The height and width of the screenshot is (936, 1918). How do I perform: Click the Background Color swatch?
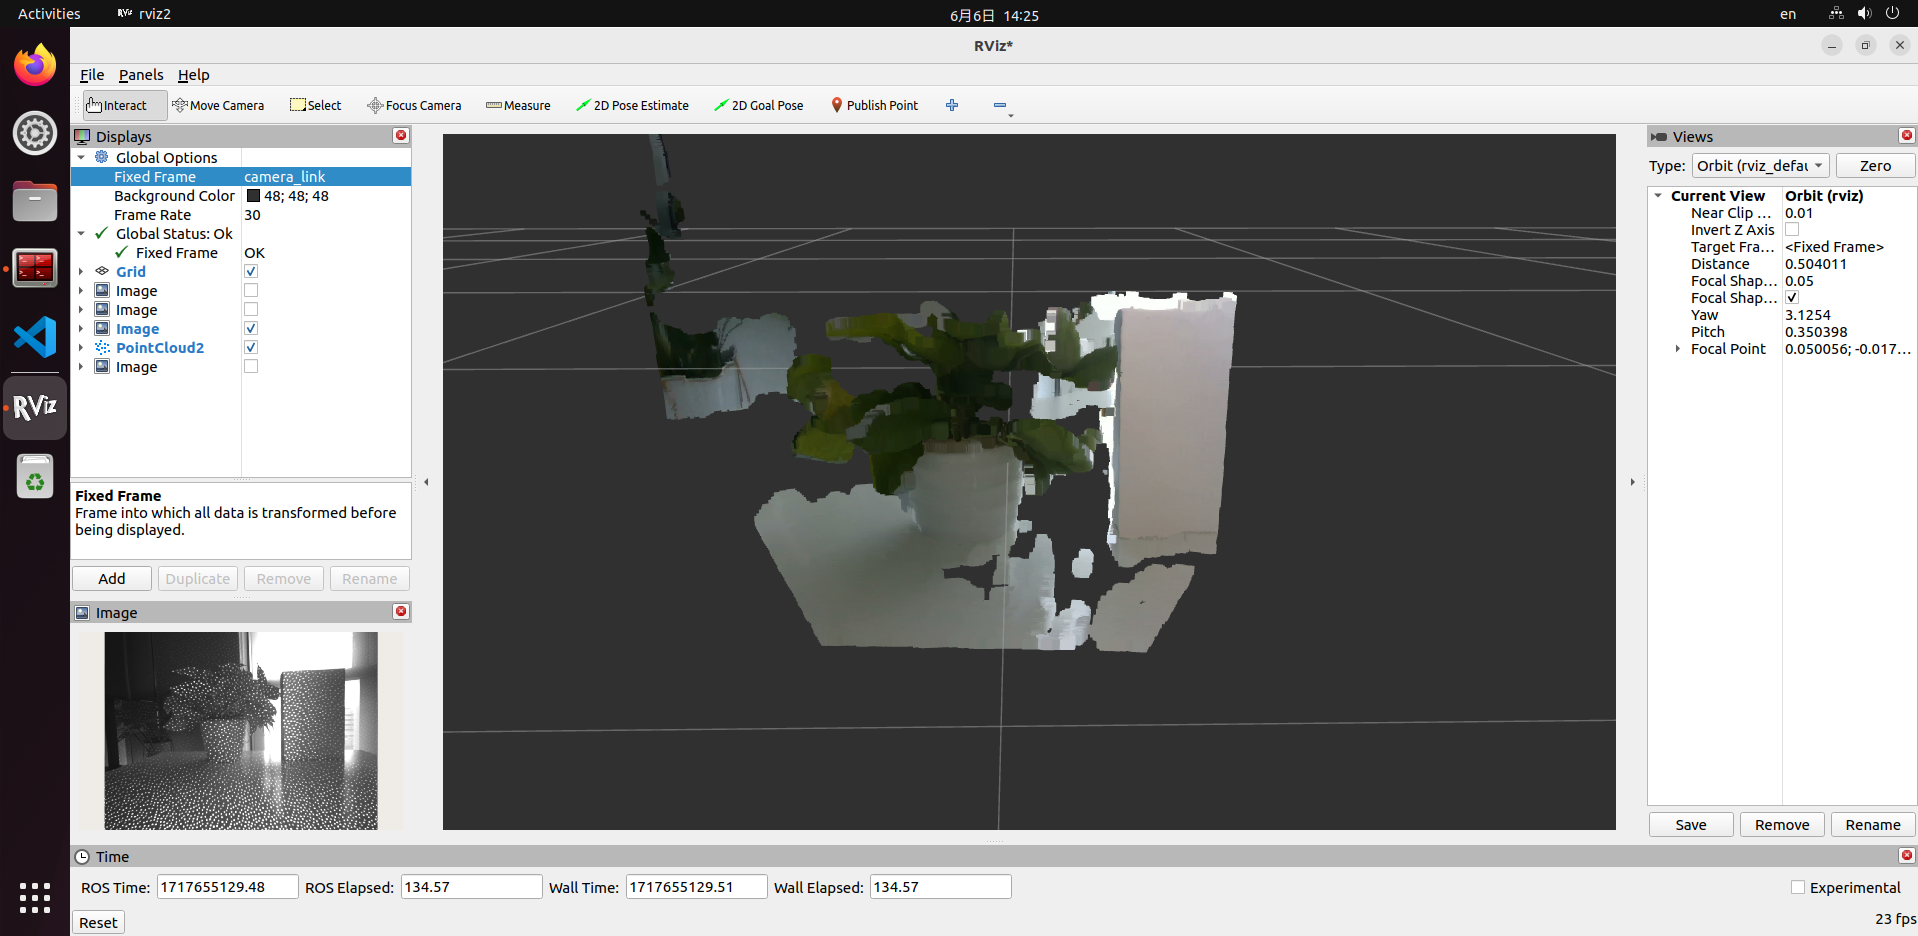253,196
